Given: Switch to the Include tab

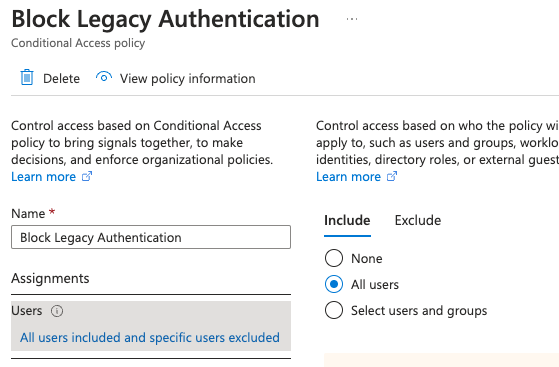Looking at the screenshot, I should point(347,220).
